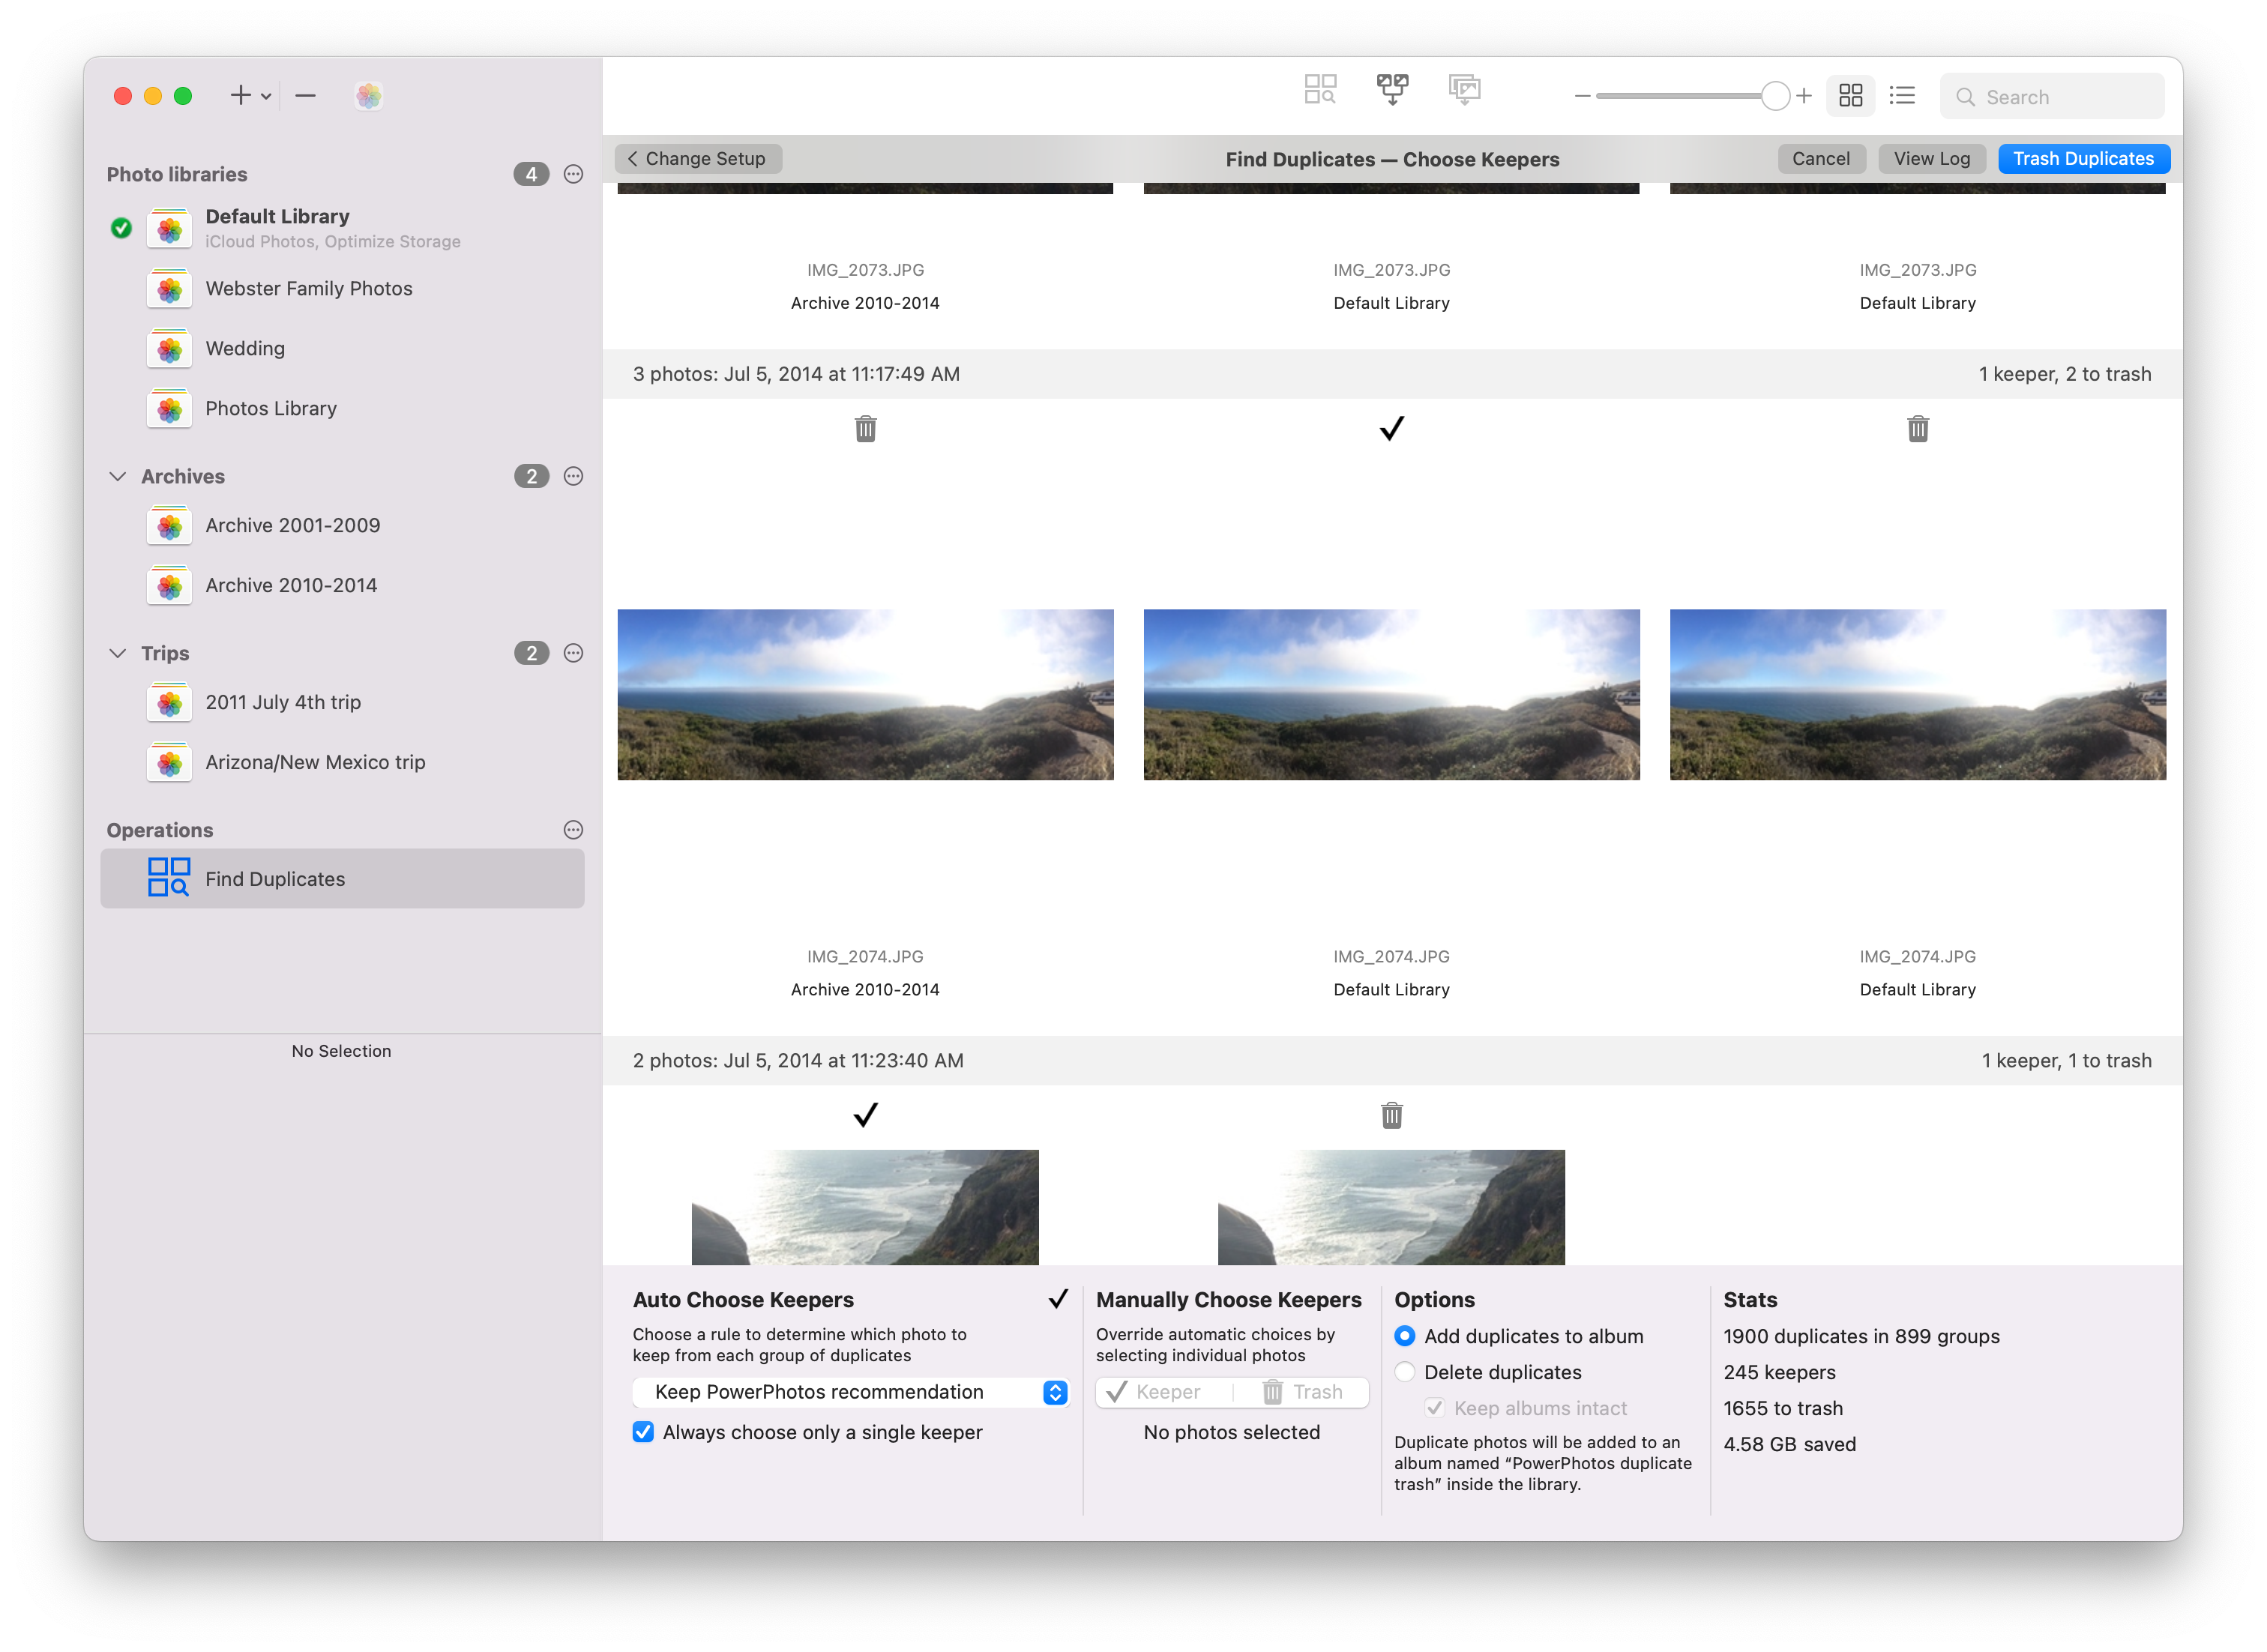Click minus button to remove library
The width and height of the screenshot is (2267, 1652).
pyautogui.click(x=306, y=96)
